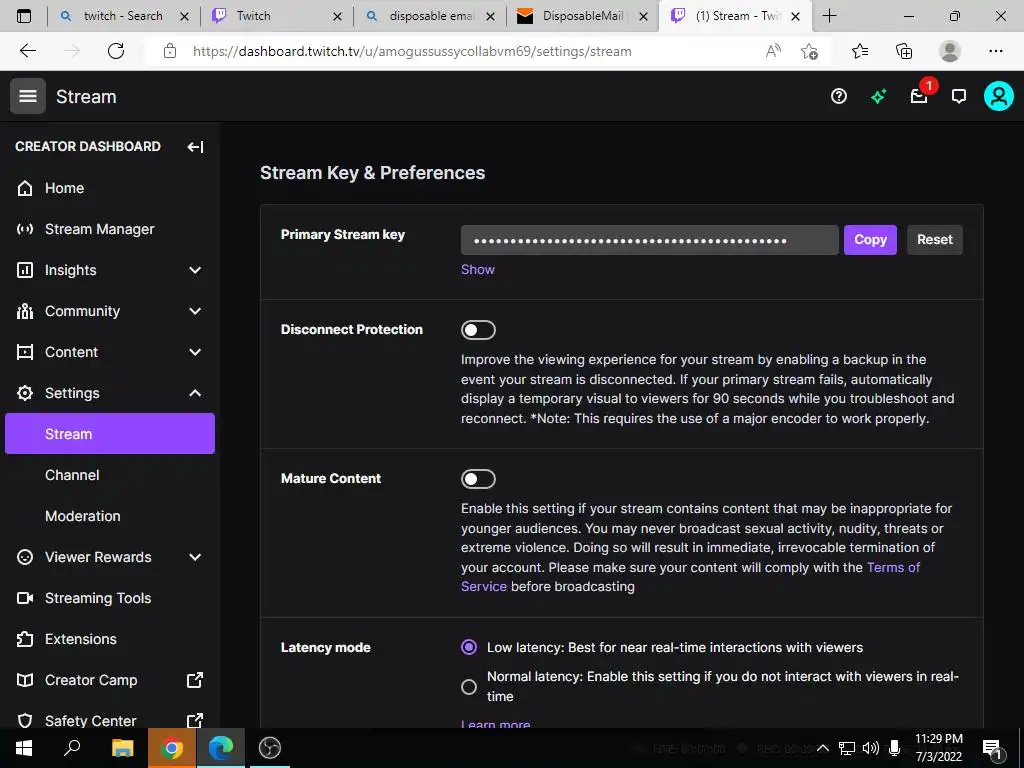This screenshot has width=1024, height=768.
Task: Collapse the Creator Dashboard sidebar arrow
Action: 195,146
